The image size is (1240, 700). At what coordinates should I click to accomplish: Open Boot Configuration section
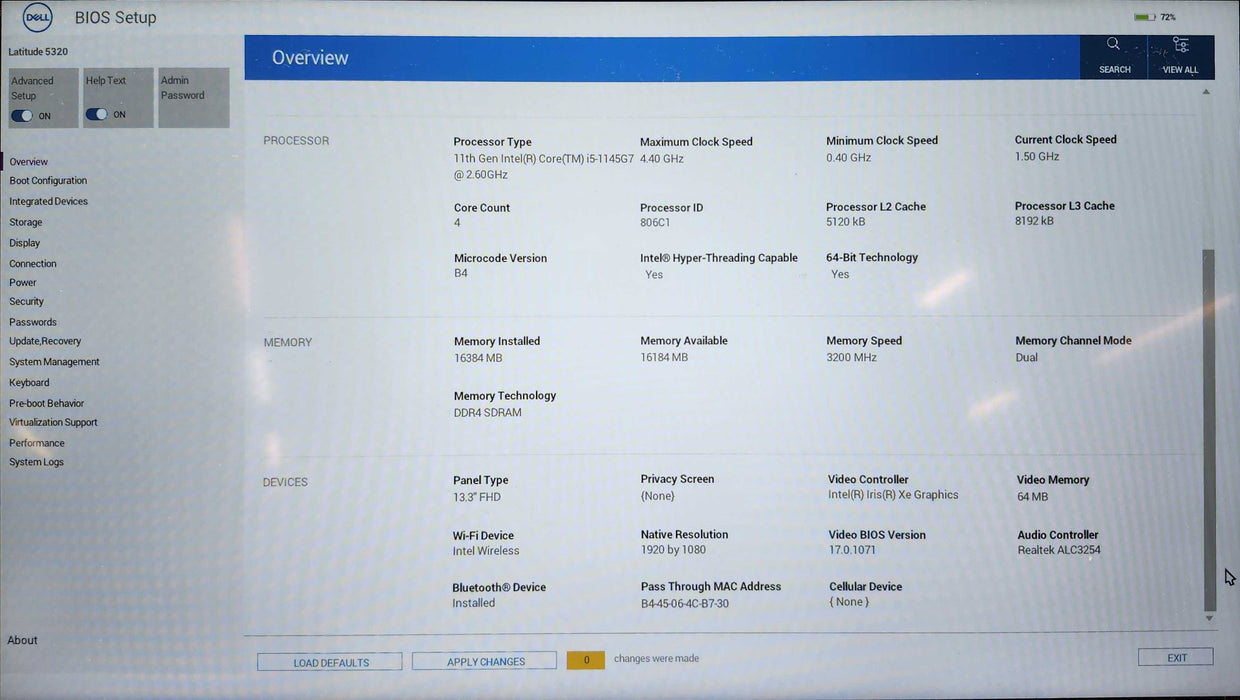(x=47, y=180)
